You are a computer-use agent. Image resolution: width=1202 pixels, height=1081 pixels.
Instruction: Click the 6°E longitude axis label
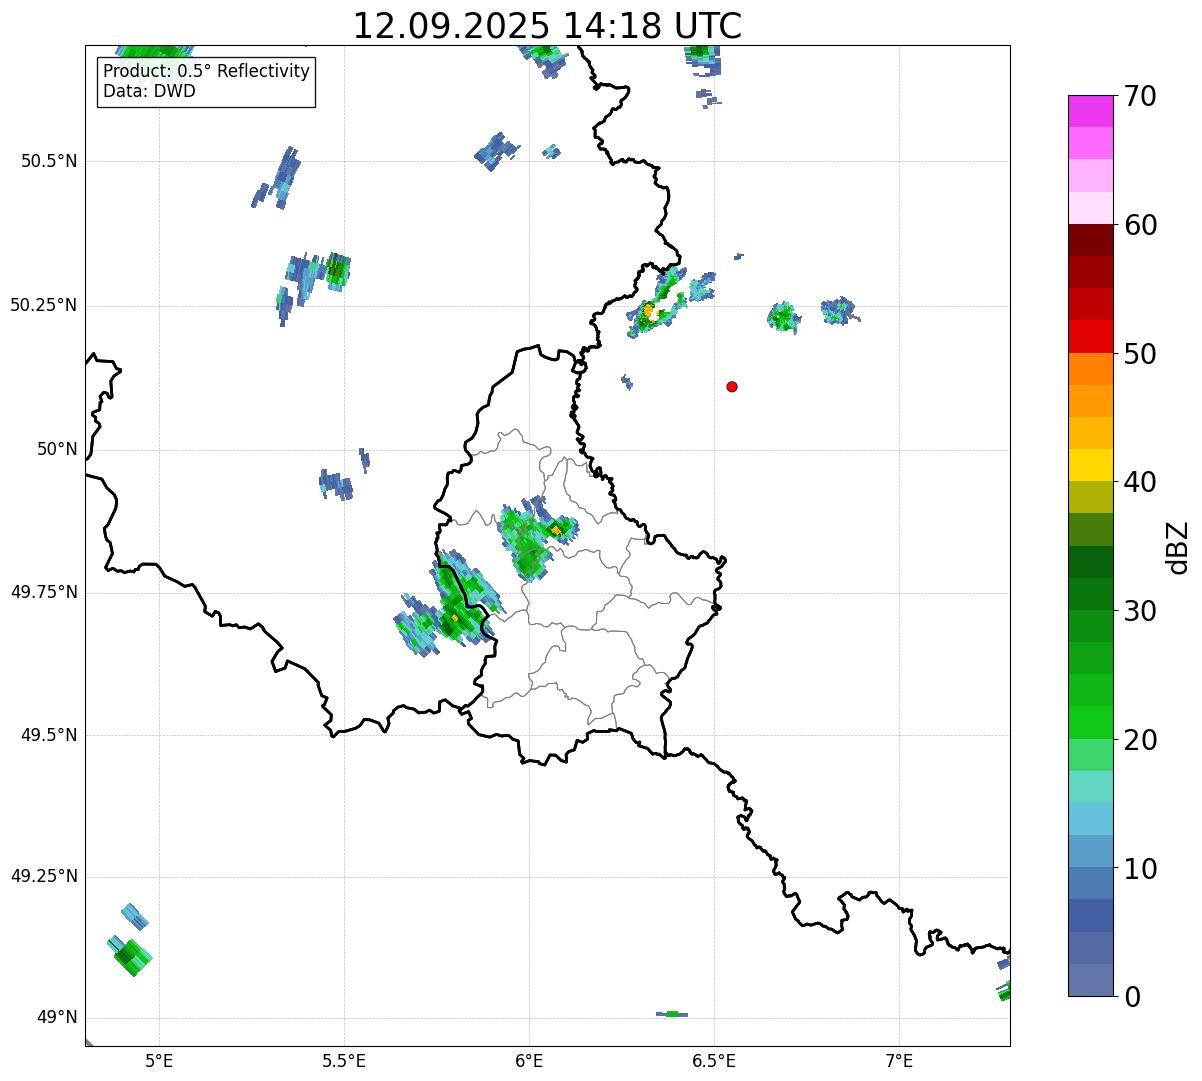click(529, 1060)
